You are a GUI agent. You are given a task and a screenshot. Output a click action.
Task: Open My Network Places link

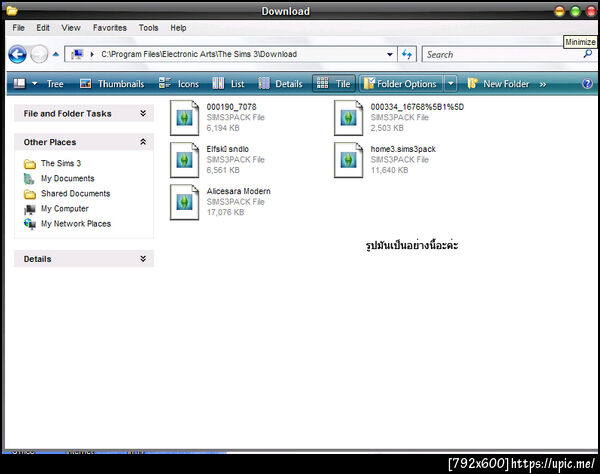pos(76,224)
